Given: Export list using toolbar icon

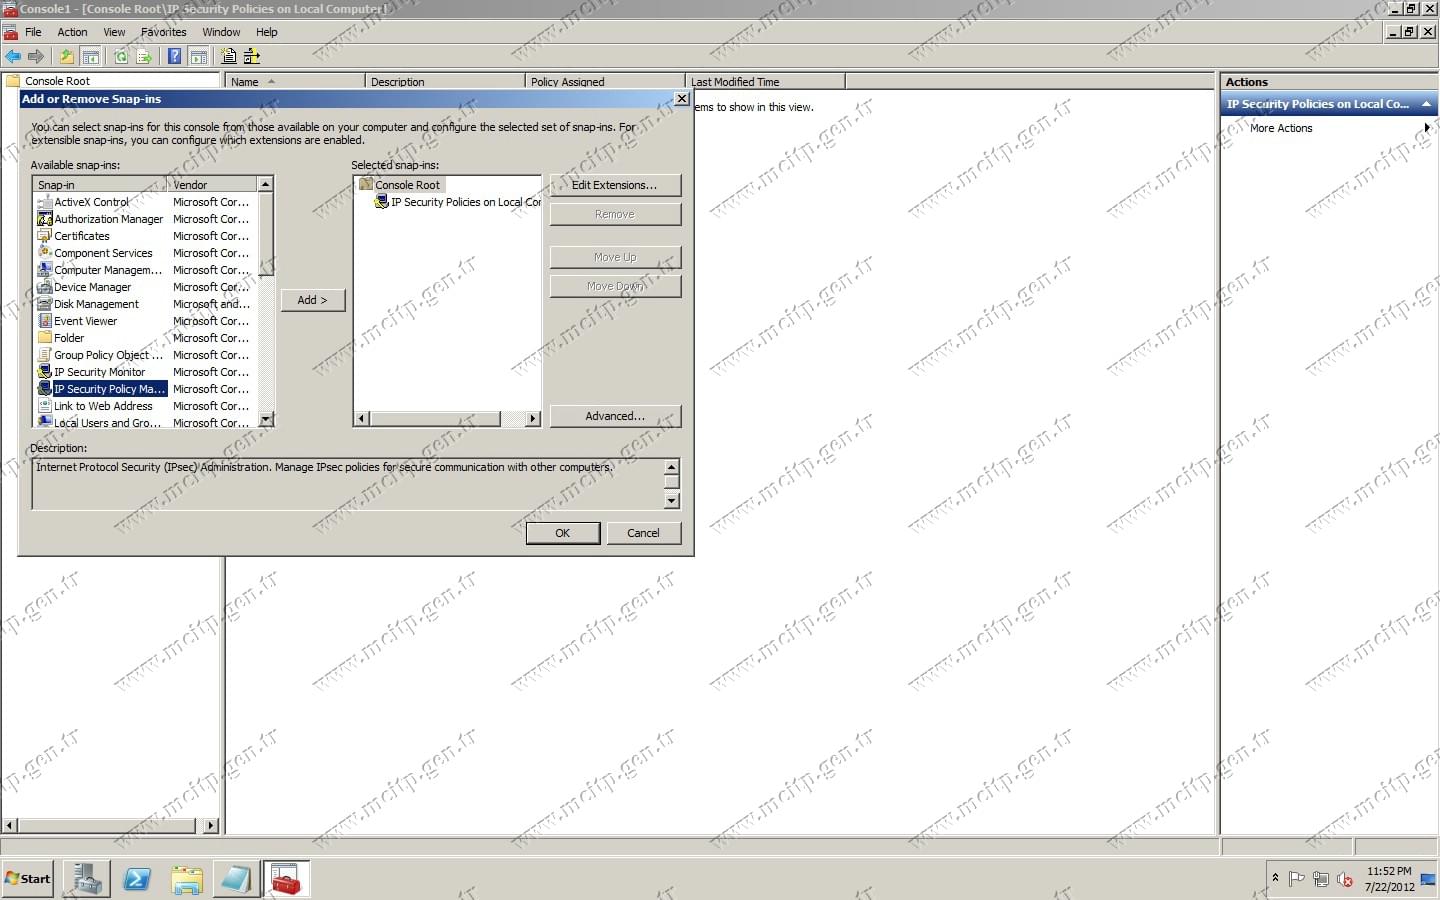Looking at the screenshot, I should coord(144,57).
